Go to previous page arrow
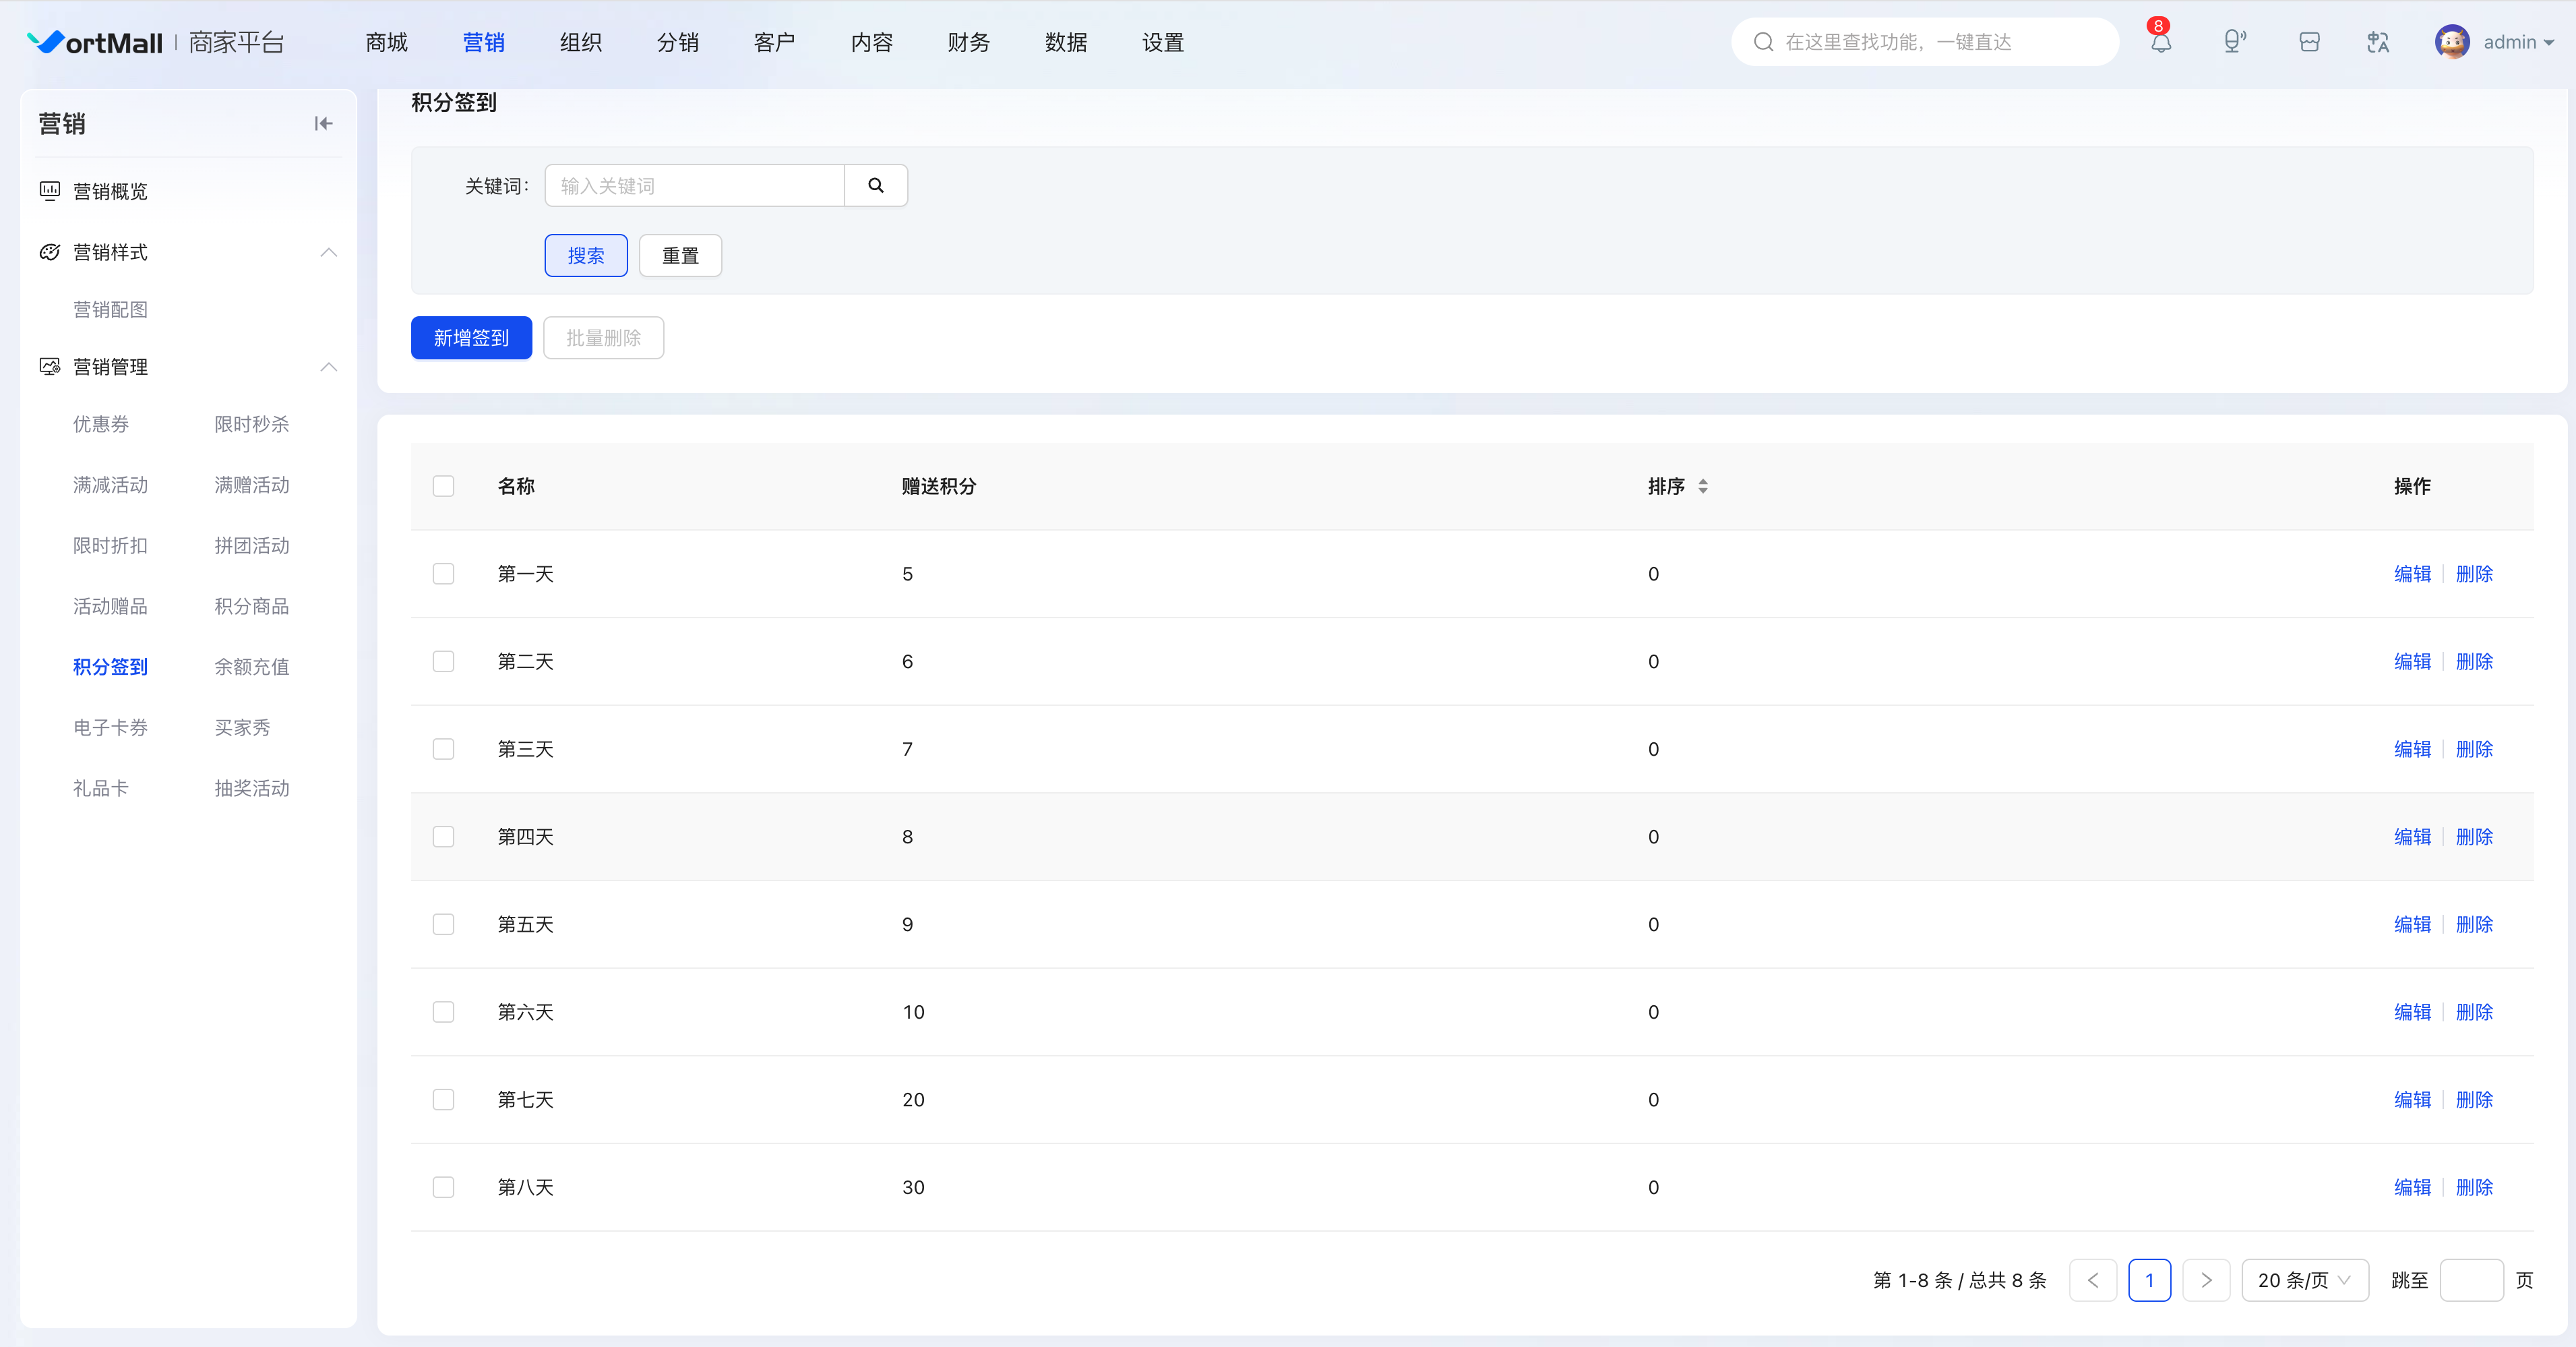 (2093, 1279)
